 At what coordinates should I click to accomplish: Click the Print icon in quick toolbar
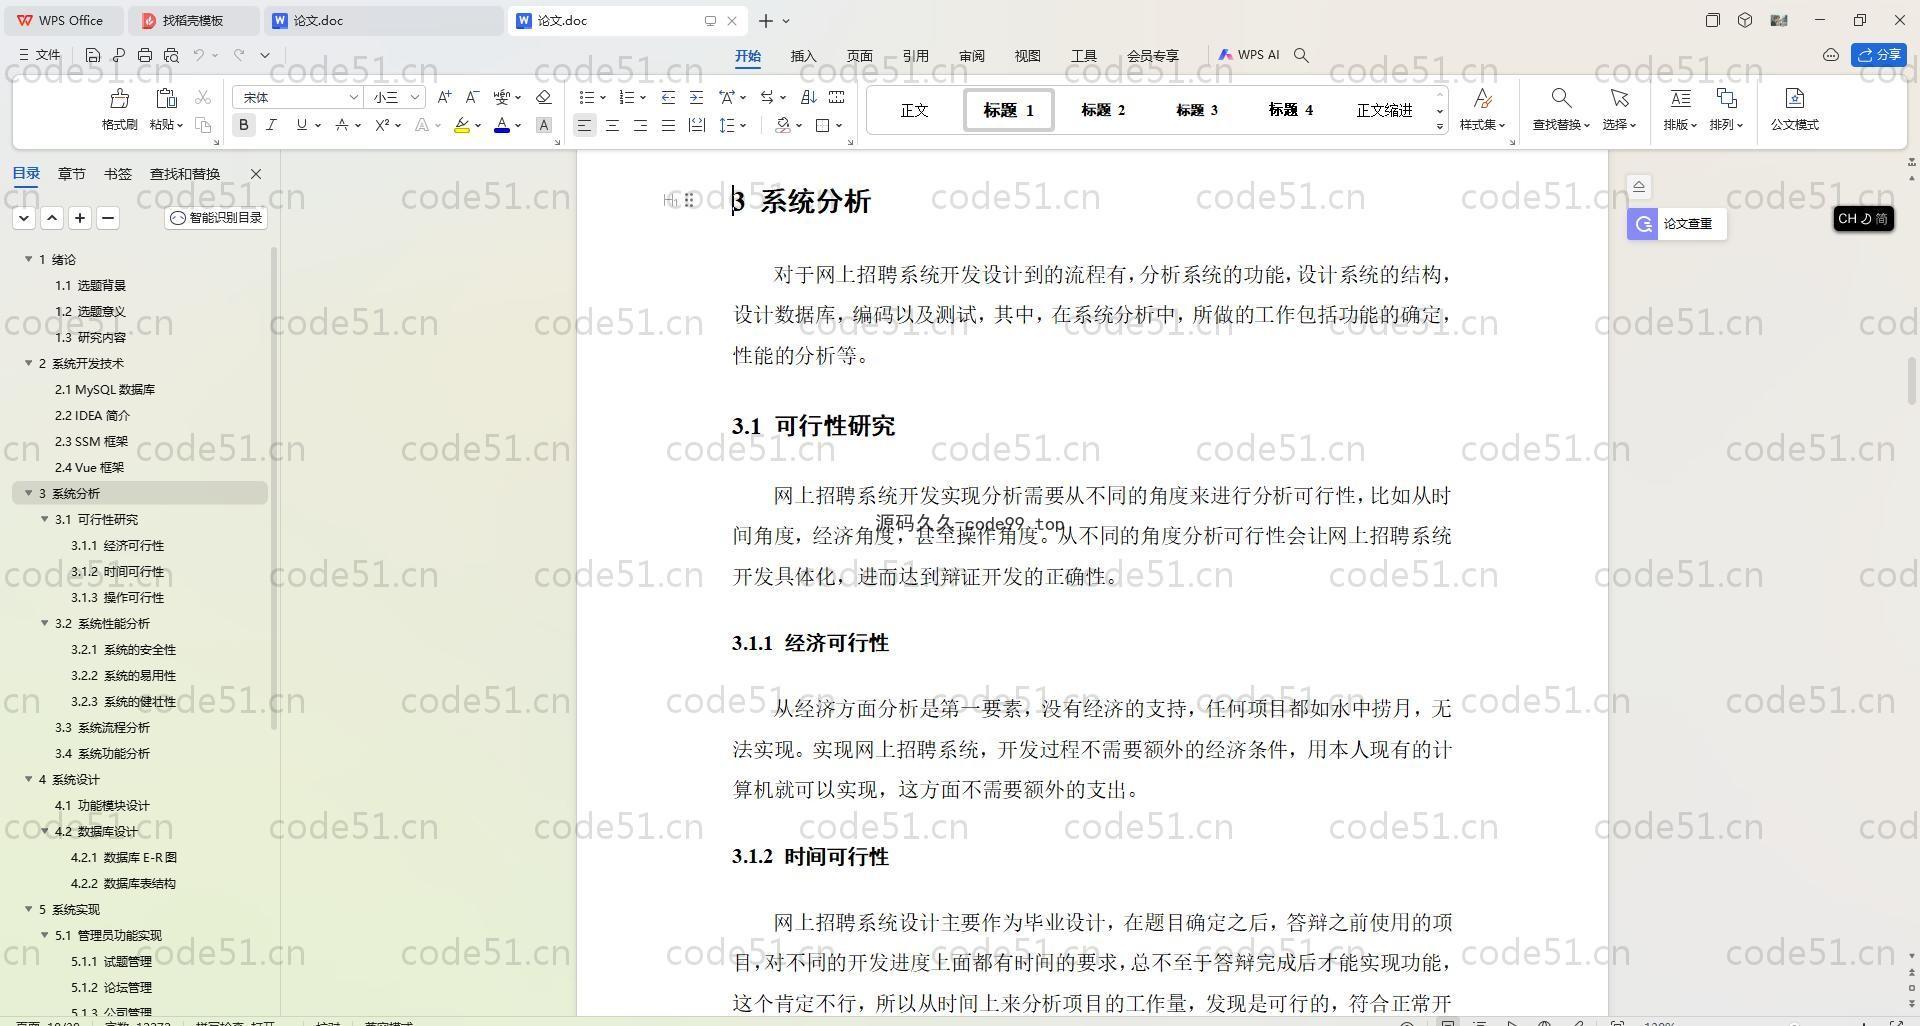click(145, 55)
